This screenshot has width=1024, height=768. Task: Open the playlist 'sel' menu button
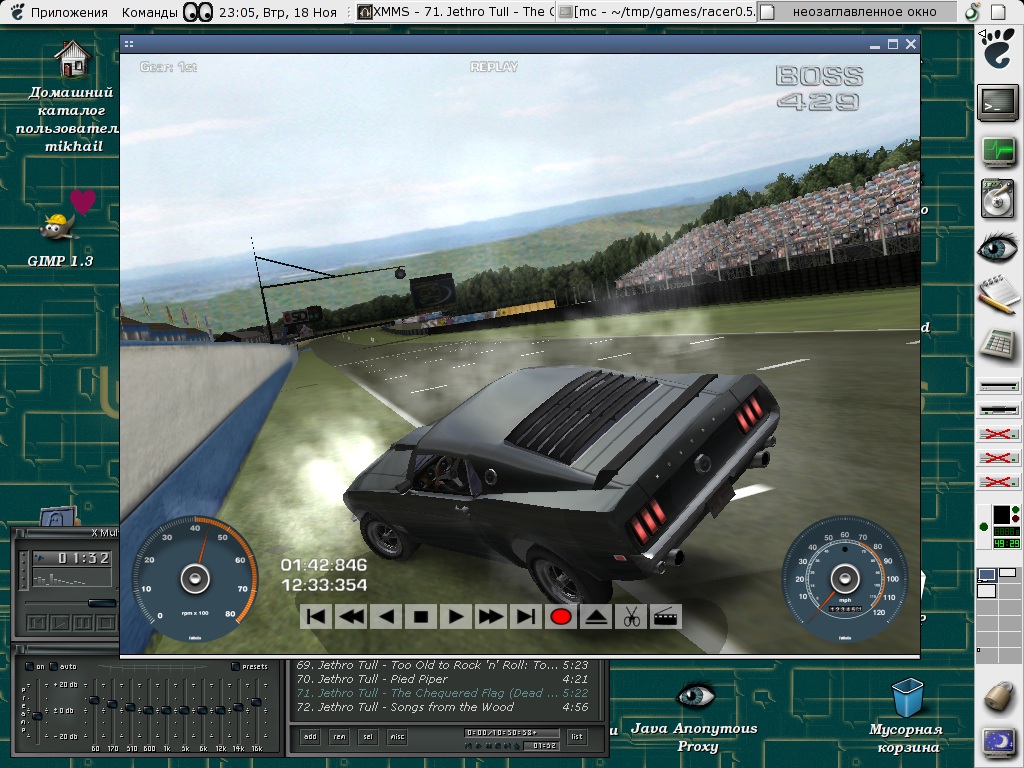[368, 737]
